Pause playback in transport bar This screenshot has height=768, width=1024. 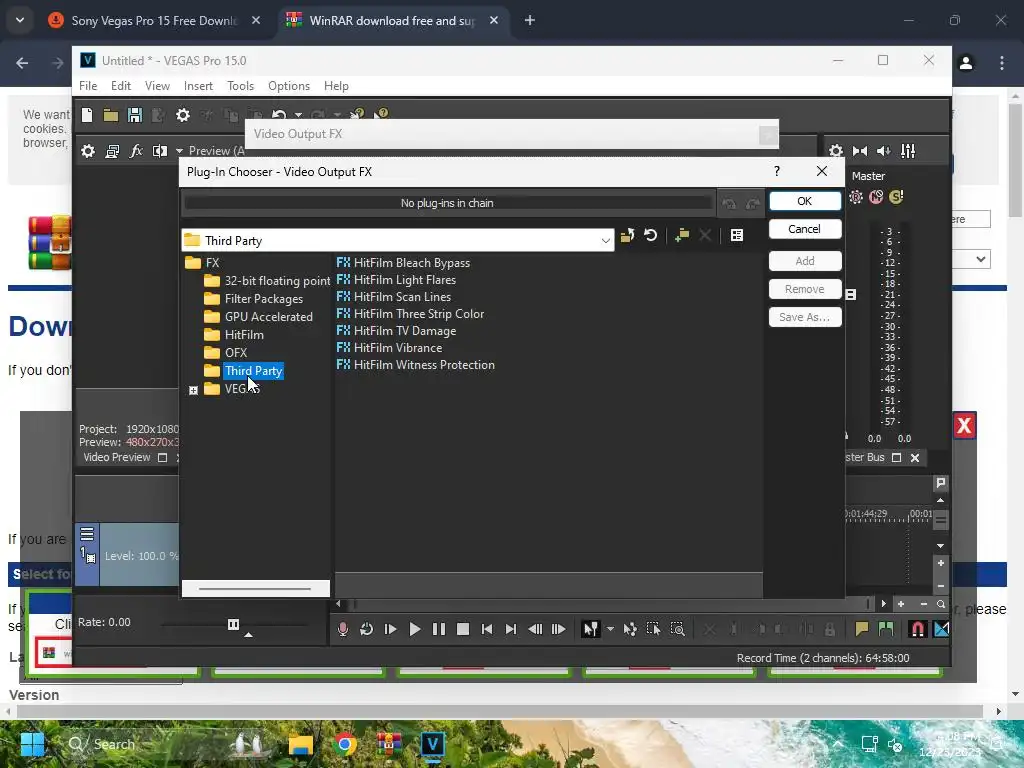pyautogui.click(x=439, y=629)
